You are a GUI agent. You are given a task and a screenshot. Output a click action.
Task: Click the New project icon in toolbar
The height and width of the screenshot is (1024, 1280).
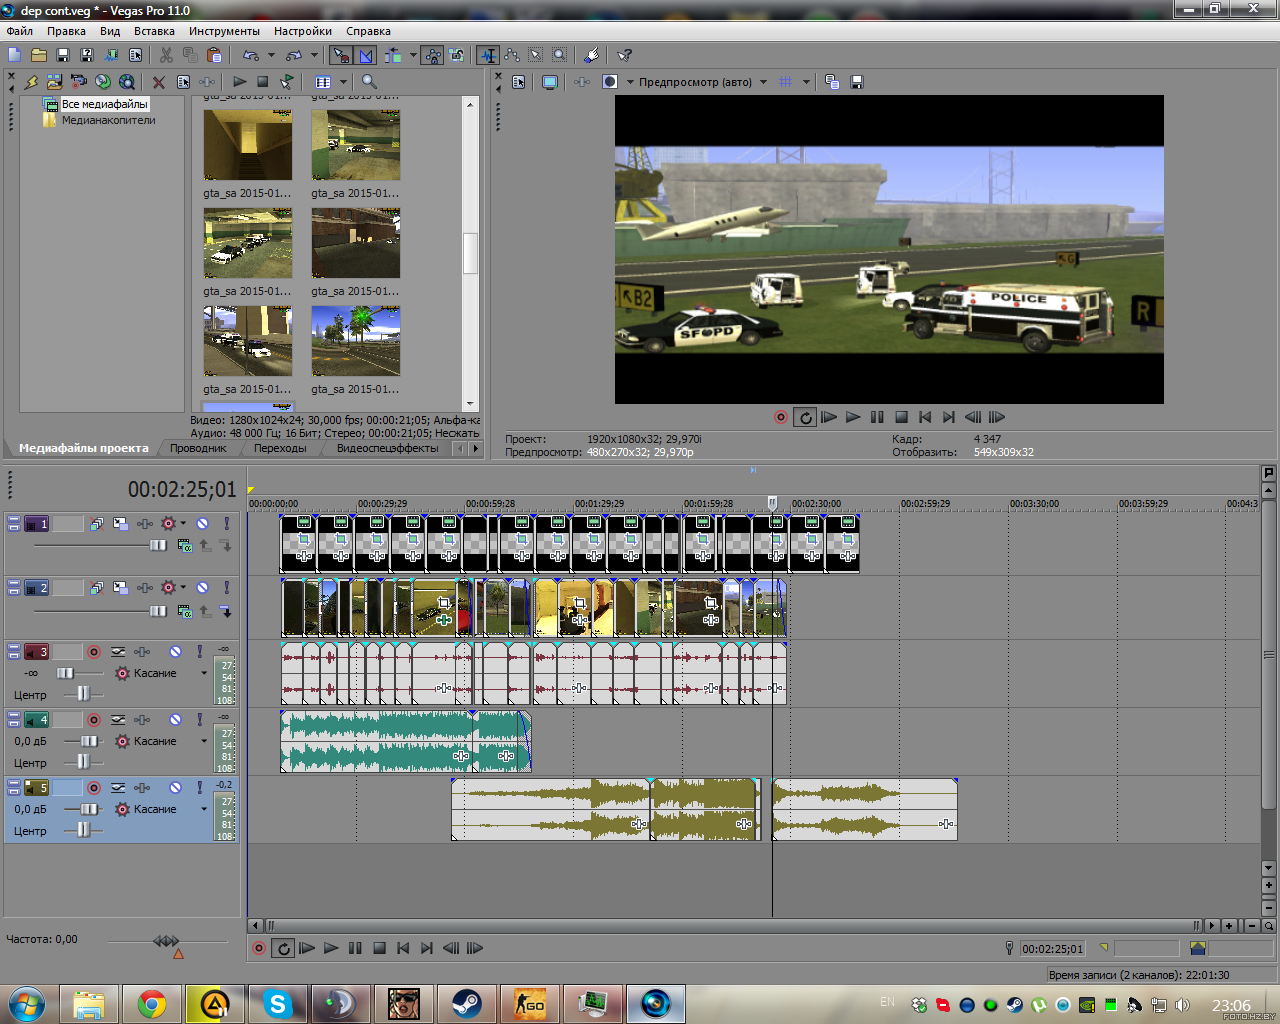15,55
